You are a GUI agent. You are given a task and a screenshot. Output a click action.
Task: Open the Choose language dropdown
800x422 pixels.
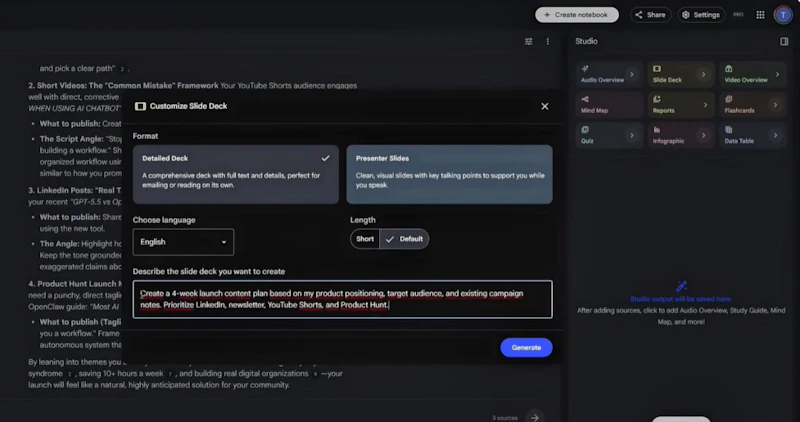183,242
